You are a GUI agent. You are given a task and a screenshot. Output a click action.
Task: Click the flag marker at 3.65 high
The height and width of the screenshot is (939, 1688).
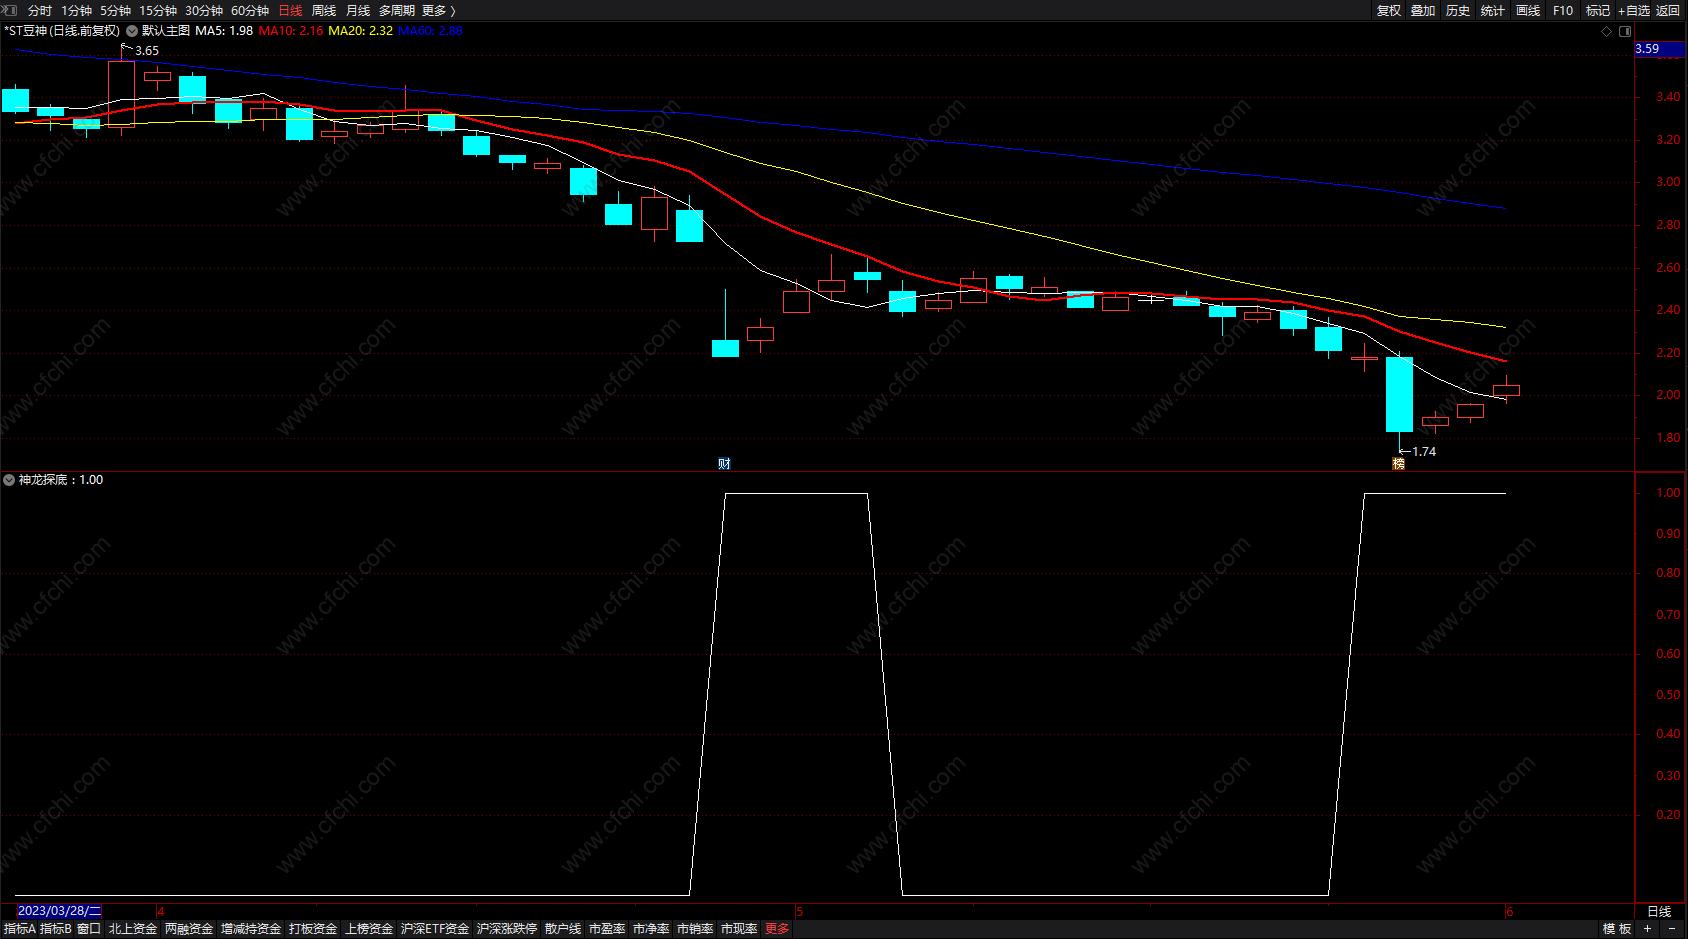(x=126, y=47)
